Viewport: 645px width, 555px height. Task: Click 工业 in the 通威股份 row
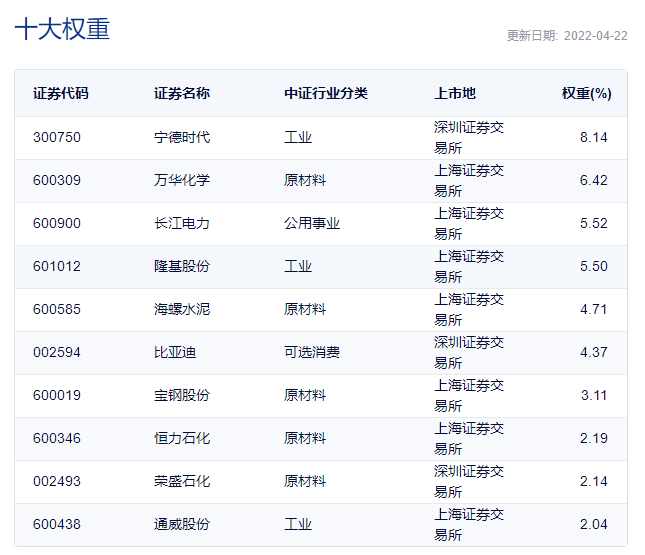(x=298, y=524)
